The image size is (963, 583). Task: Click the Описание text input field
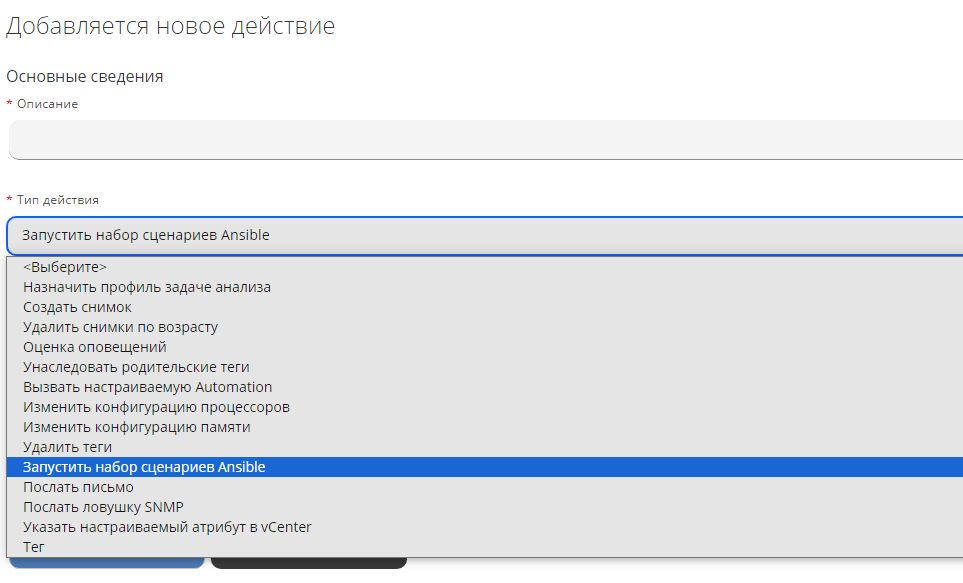(486, 140)
